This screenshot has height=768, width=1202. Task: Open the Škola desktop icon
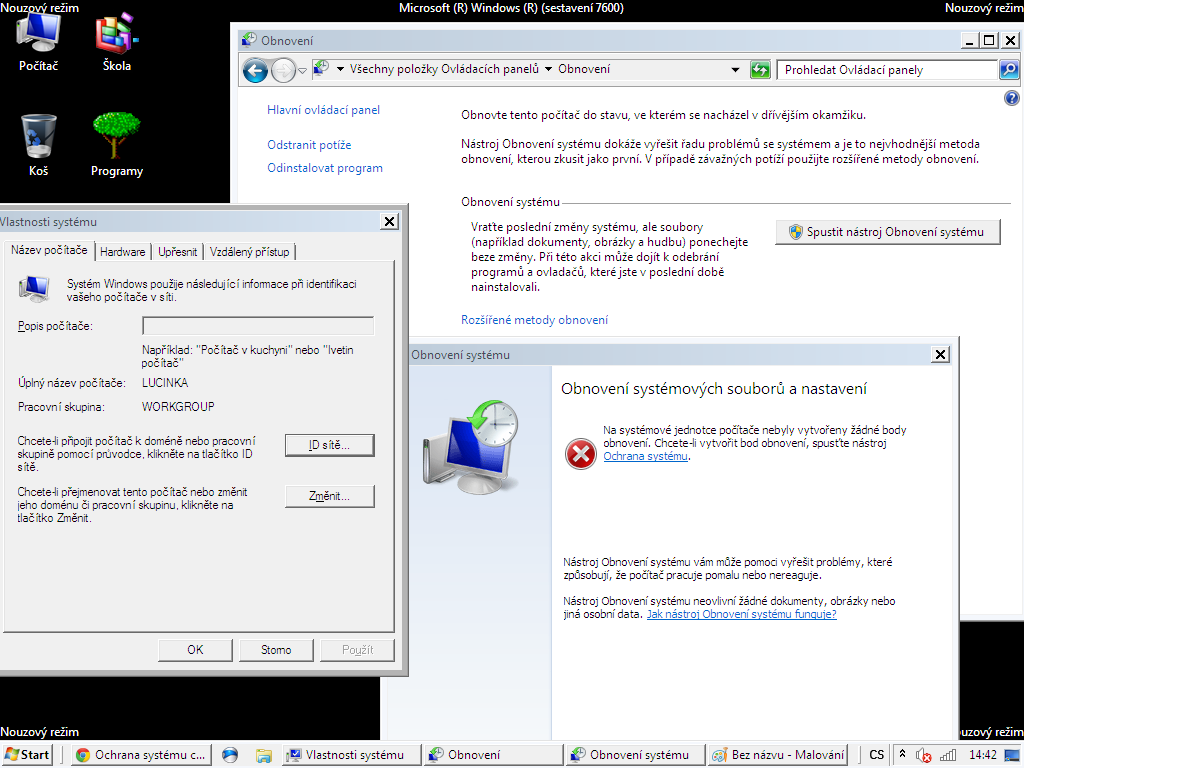(x=117, y=43)
